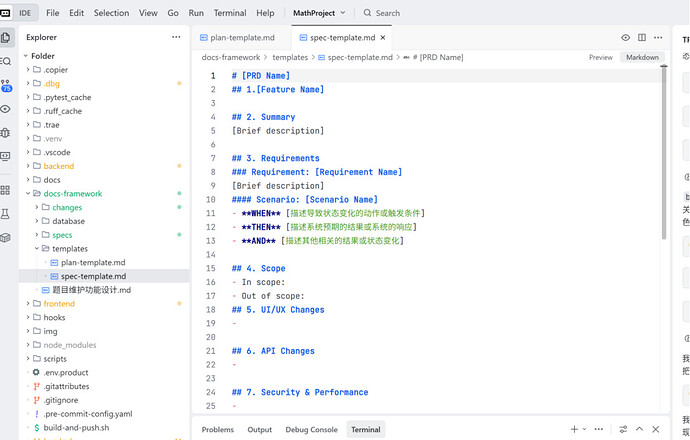Open the MathProject project dropdown
This screenshot has height=440, width=690.
[319, 13]
